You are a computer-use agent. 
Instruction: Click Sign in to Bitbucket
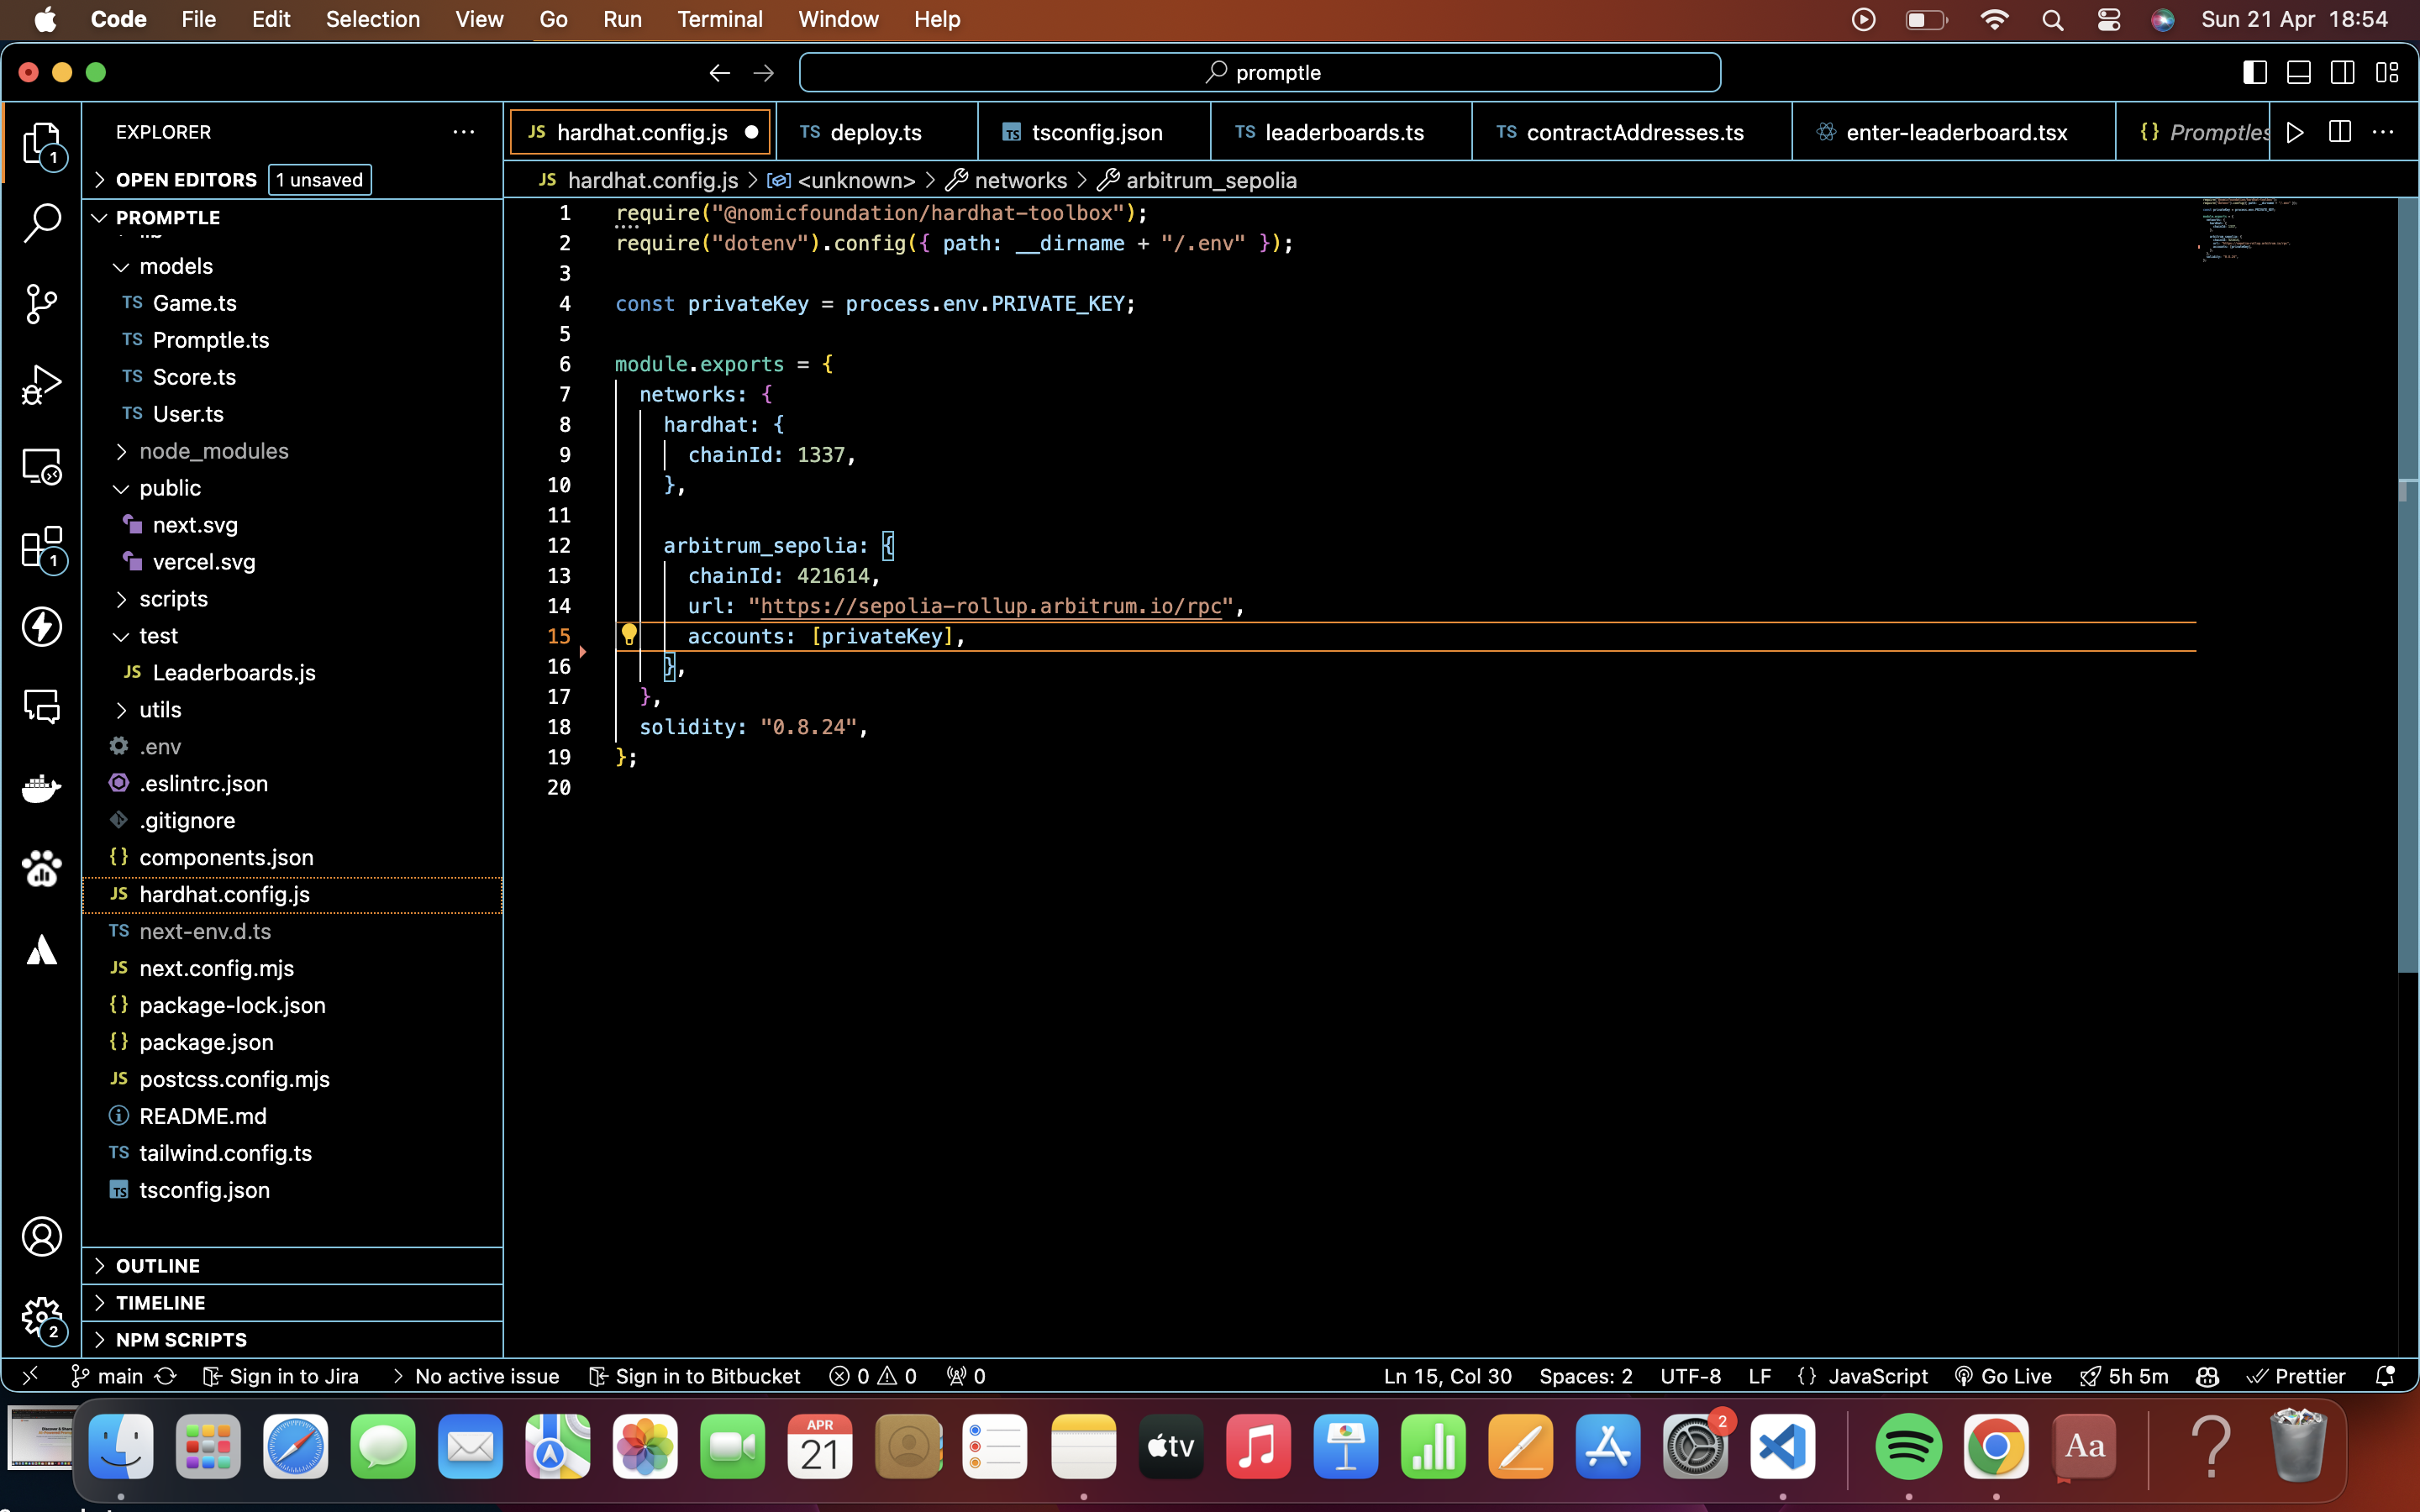click(694, 1376)
